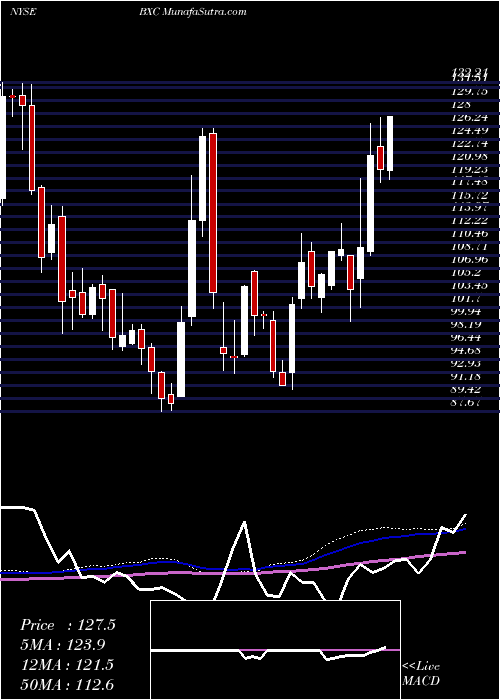Select the 108.71 price axis label
This screenshot has width=500, height=700.
point(470,246)
